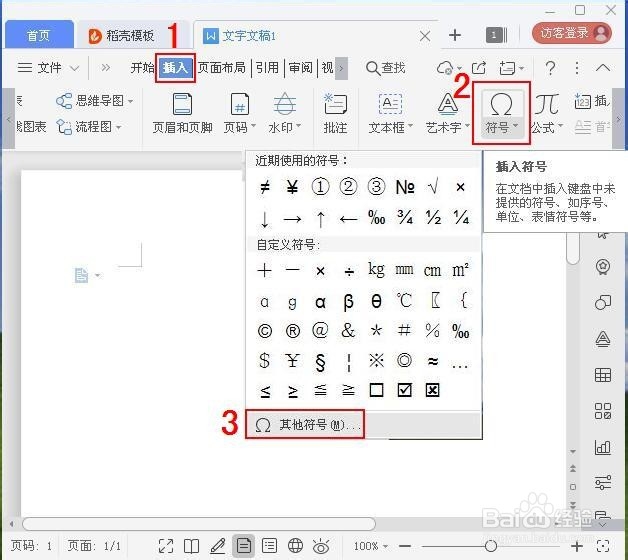Insert the ½ fraction symbol
This screenshot has width=628, height=560.
(x=433, y=218)
